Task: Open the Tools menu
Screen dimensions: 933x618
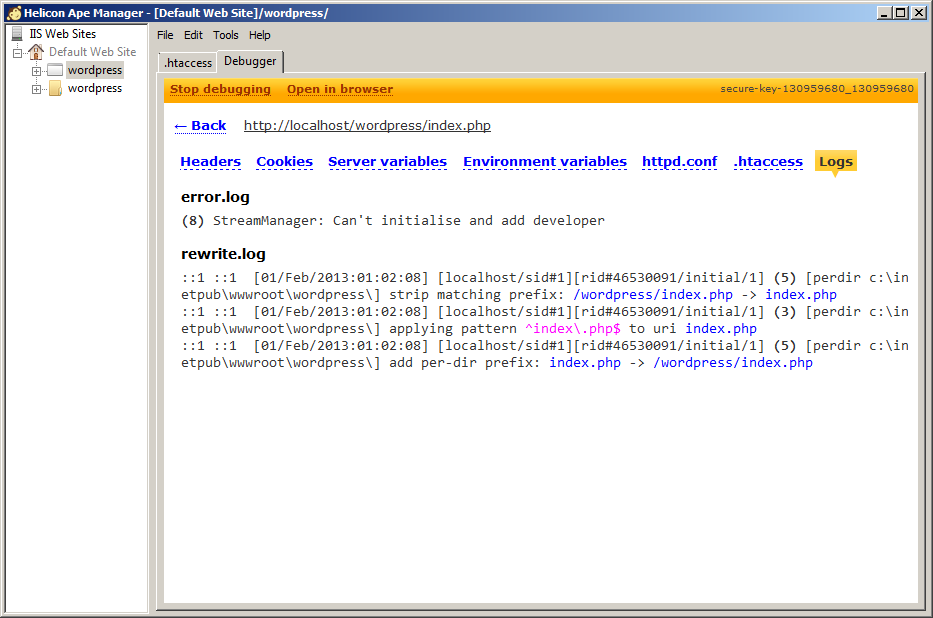Action: point(226,35)
